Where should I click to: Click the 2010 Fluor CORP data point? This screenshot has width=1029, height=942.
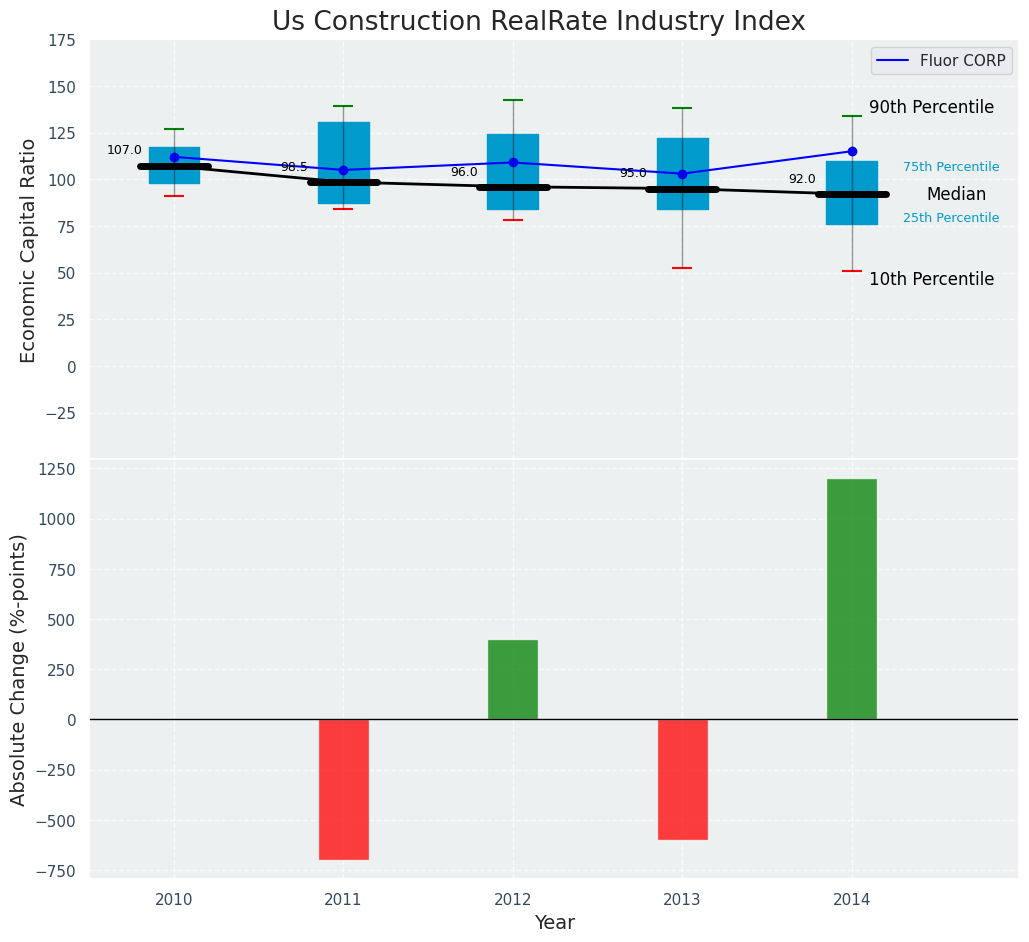point(174,157)
